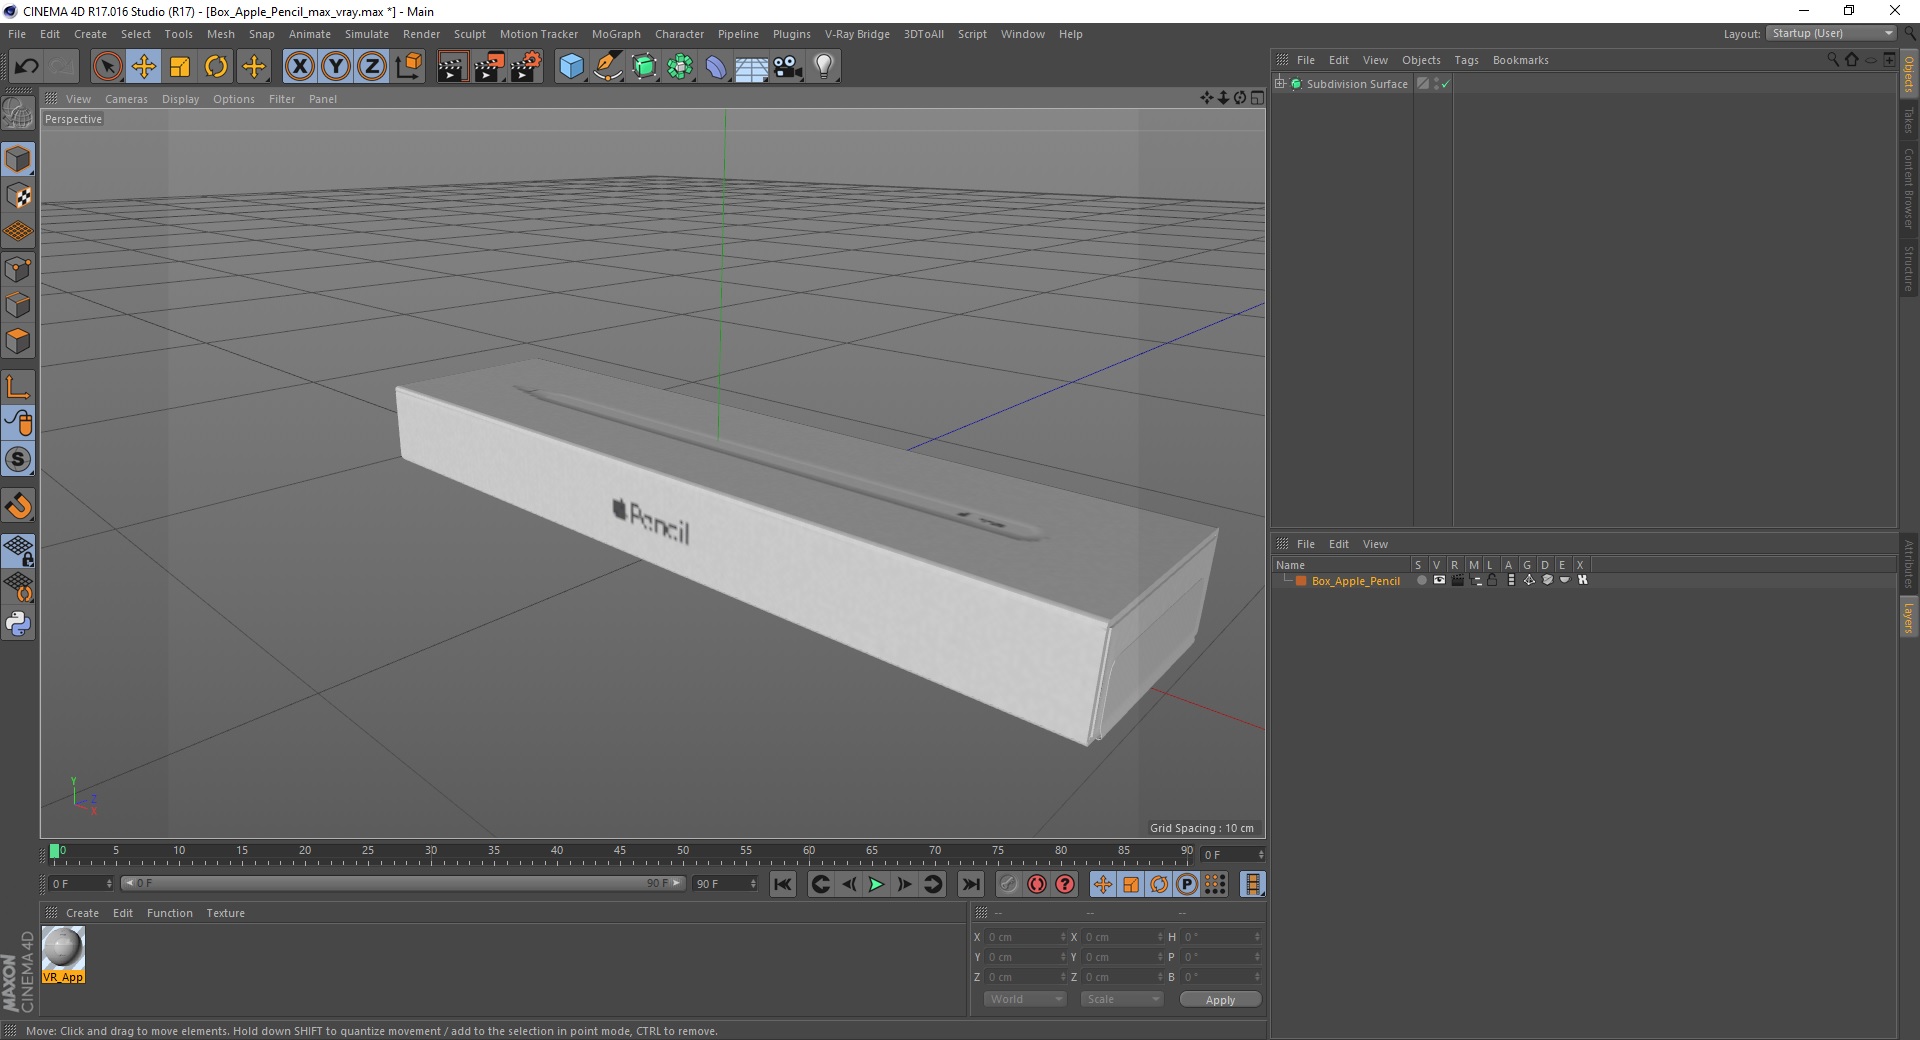Click Make Editable in left sidebar
This screenshot has height=1040, width=1920.
point(18,113)
